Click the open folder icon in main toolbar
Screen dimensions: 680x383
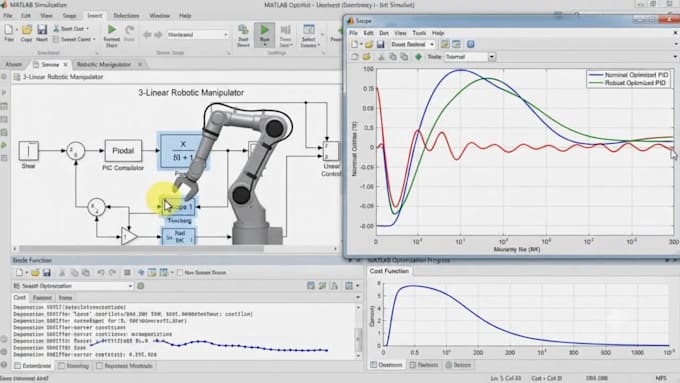pos(26,29)
